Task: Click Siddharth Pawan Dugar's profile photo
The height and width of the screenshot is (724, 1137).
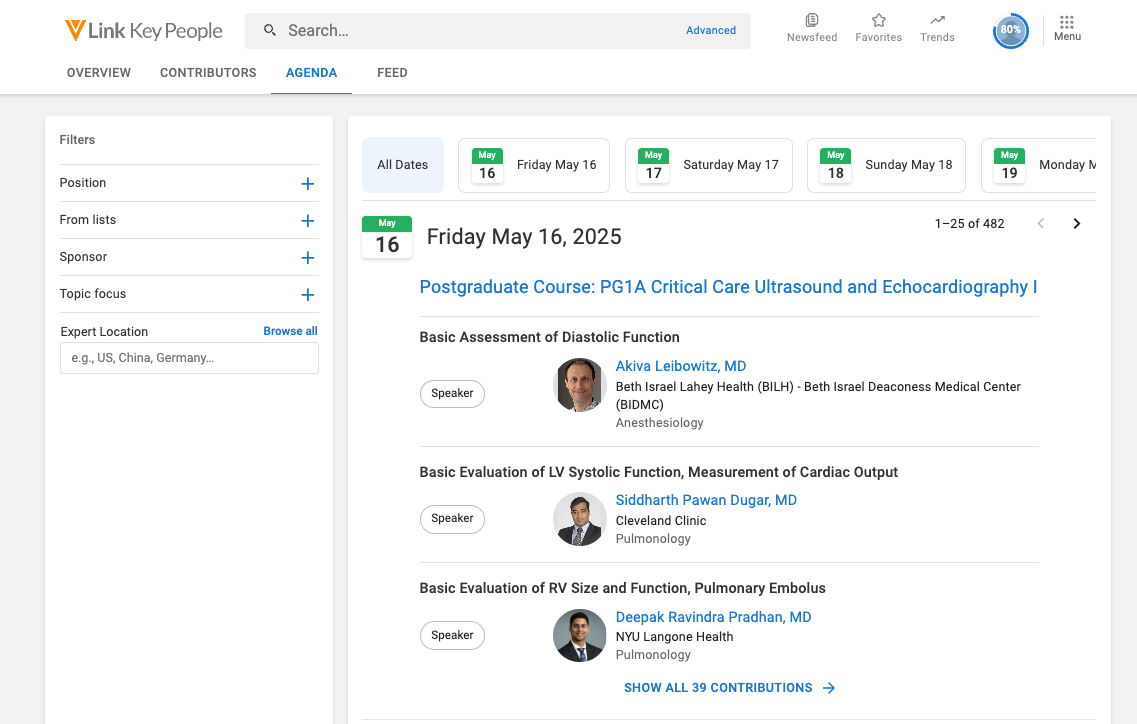Action: pyautogui.click(x=580, y=519)
